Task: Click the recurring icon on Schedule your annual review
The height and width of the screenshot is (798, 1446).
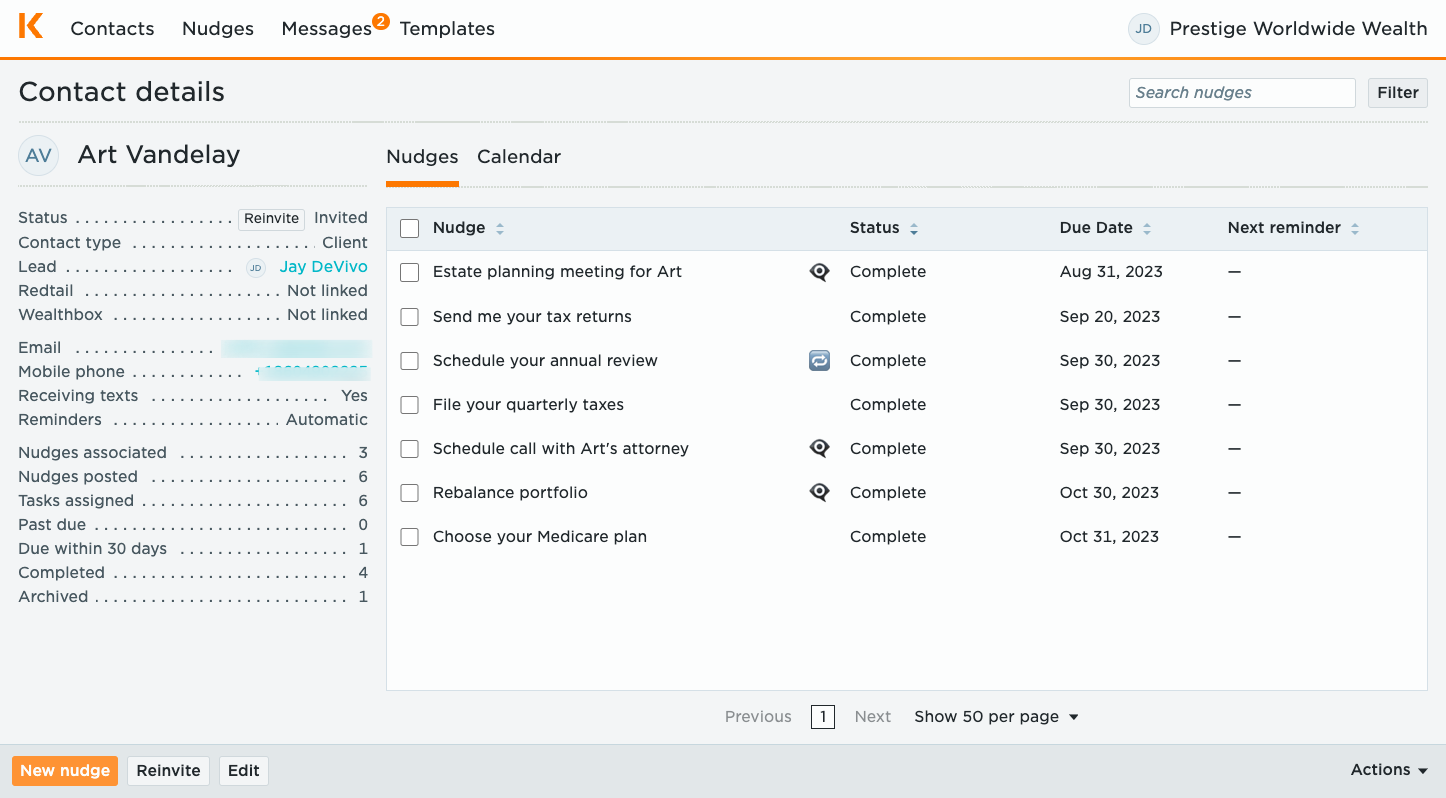Action: [x=819, y=361]
